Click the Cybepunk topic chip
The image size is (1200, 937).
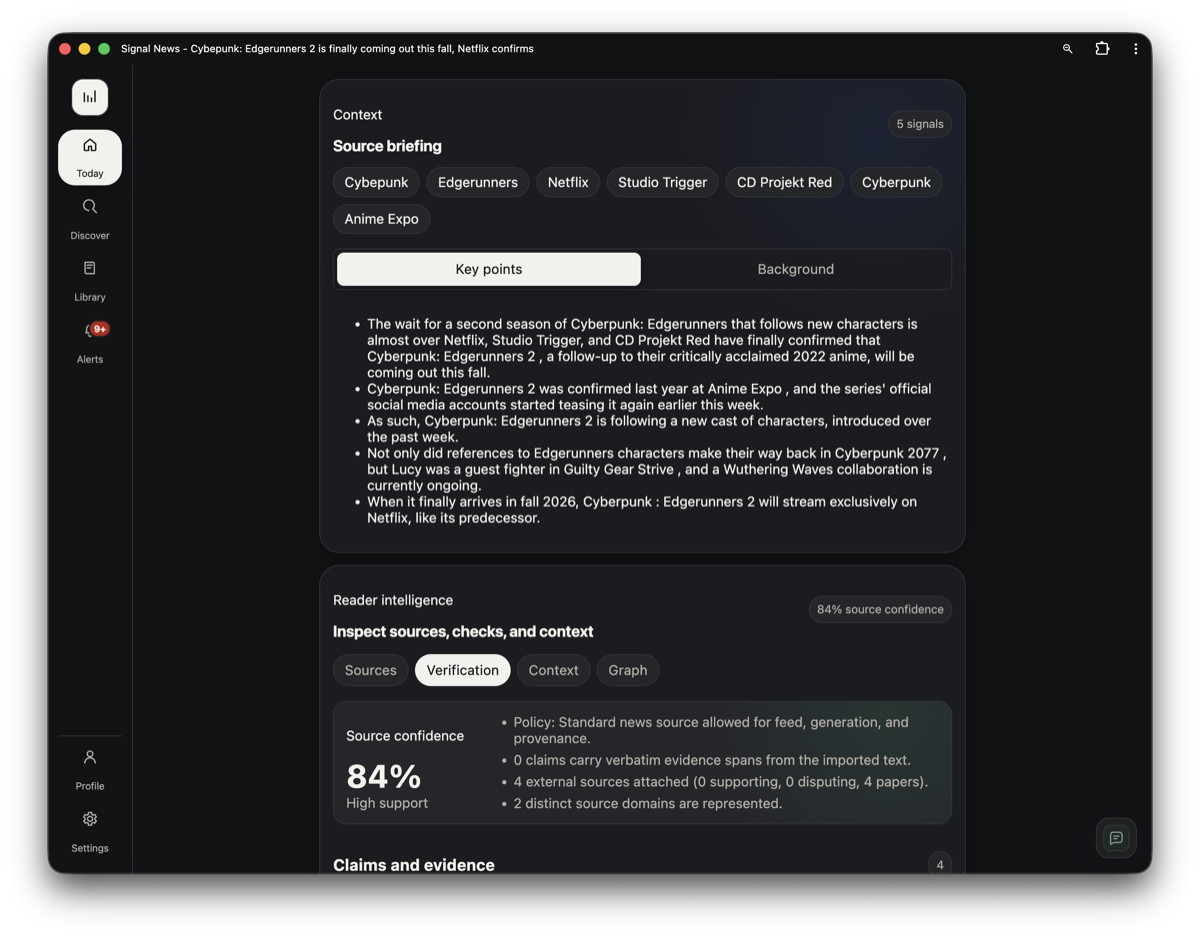376,182
